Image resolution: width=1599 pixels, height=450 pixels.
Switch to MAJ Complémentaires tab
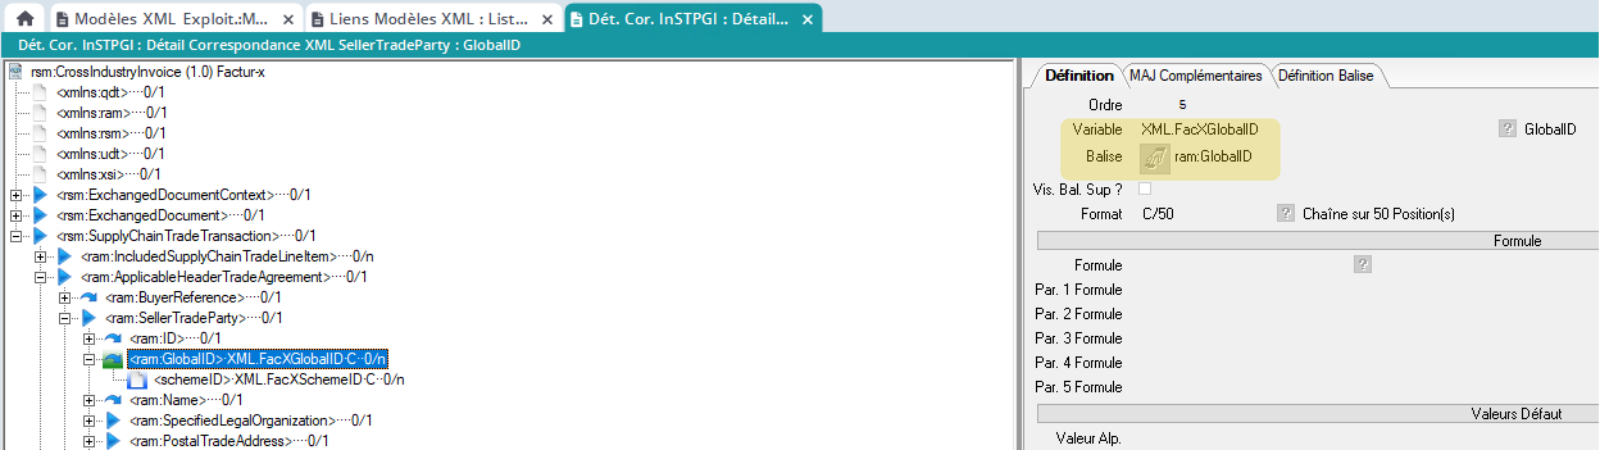pos(1195,76)
